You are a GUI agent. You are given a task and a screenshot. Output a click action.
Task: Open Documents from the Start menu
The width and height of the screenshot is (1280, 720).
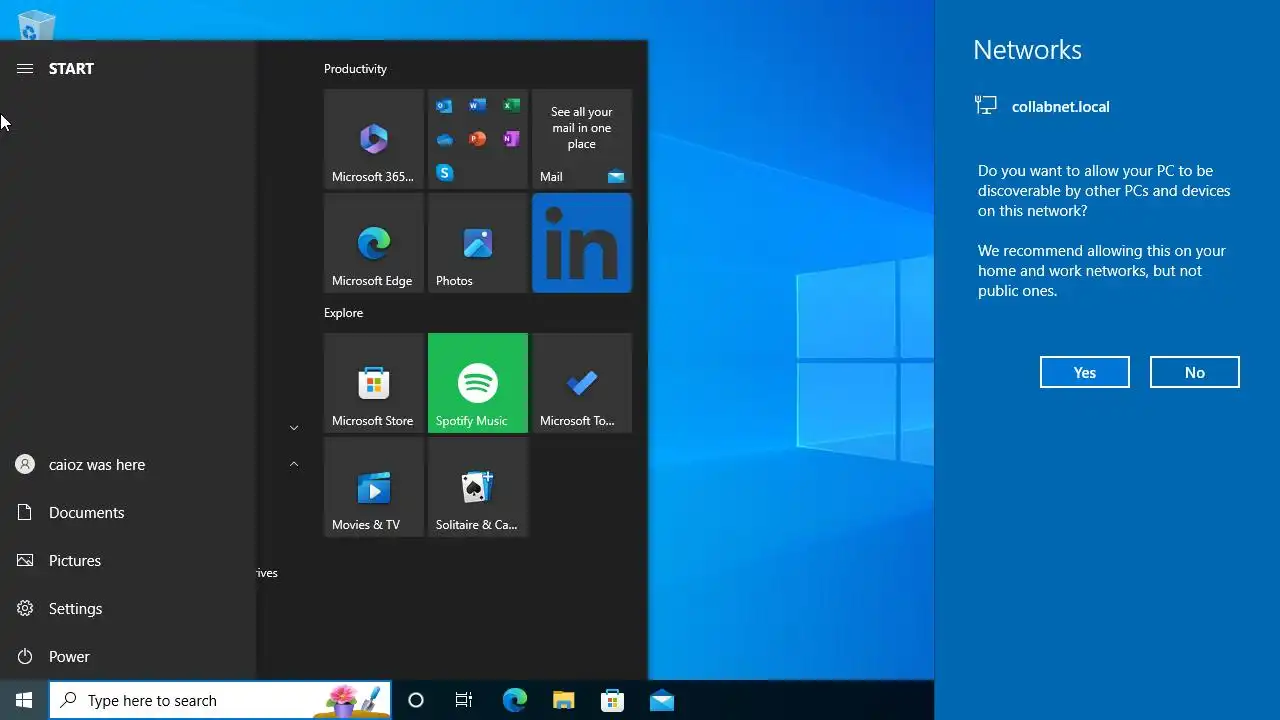coord(128,512)
